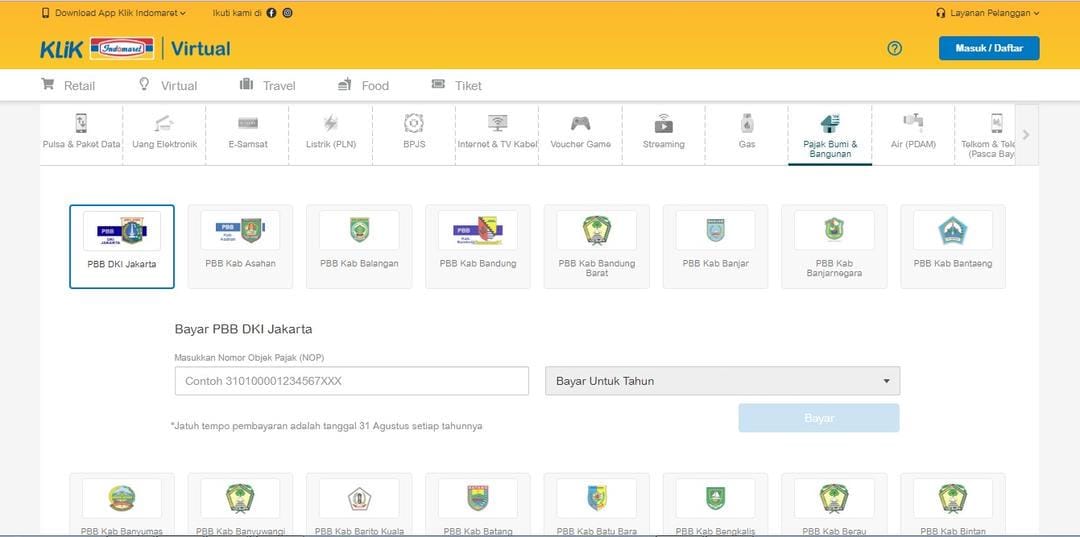
Task: Select the PBB Kab Batu Bara card
Action: pyautogui.click(x=596, y=504)
